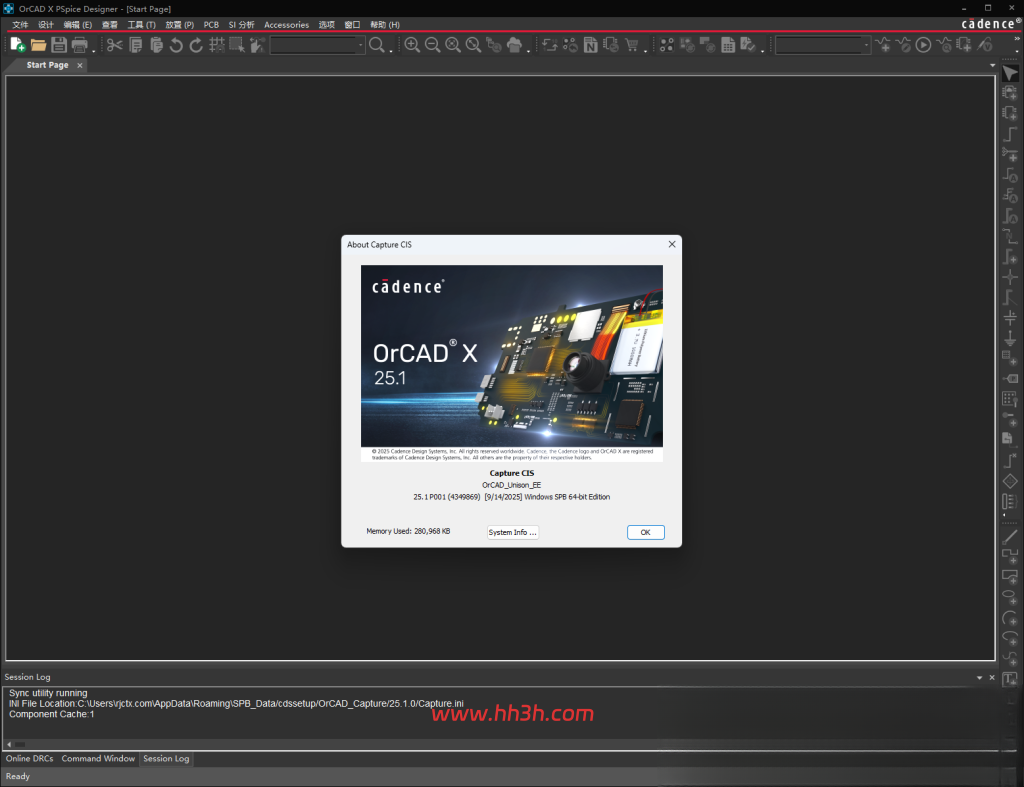Click the New document toolbar icon
This screenshot has height=787, width=1024.
18,44
